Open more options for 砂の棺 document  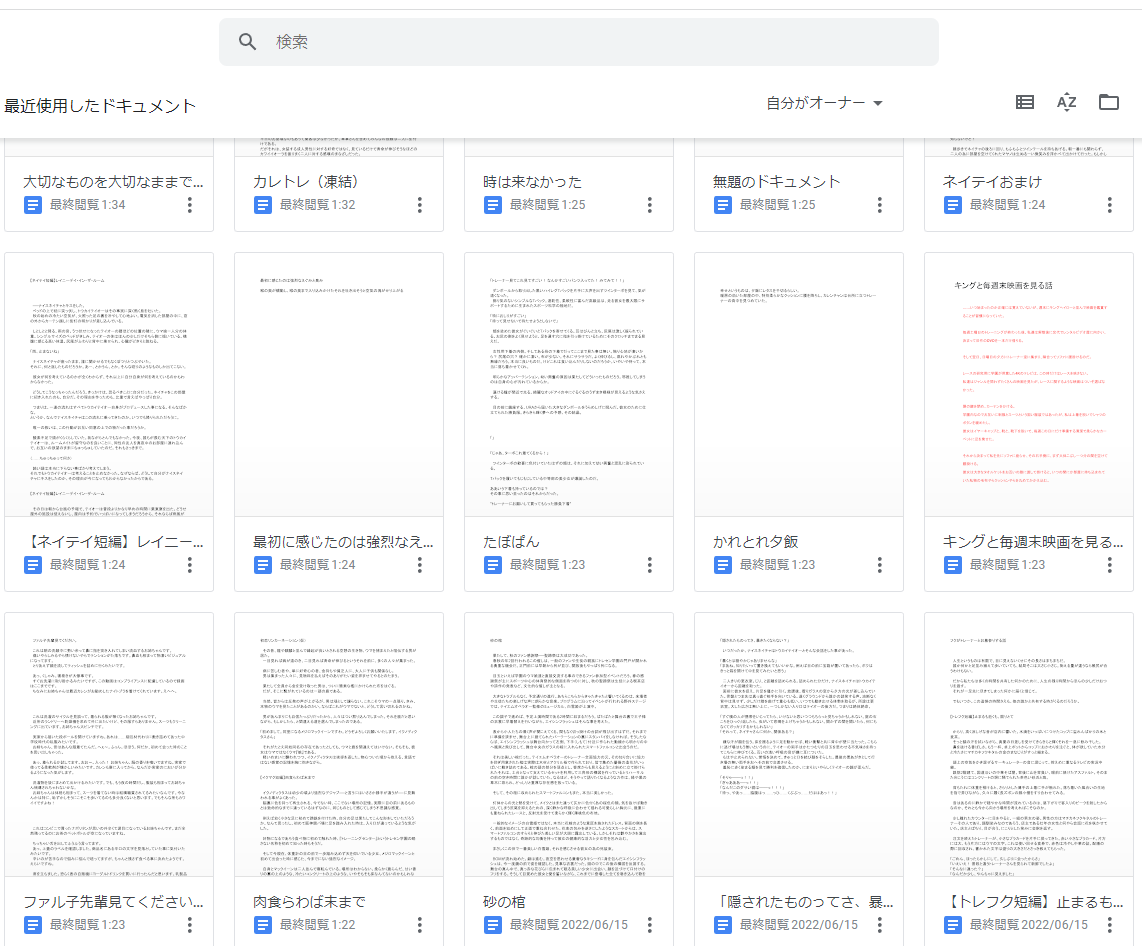(x=649, y=925)
